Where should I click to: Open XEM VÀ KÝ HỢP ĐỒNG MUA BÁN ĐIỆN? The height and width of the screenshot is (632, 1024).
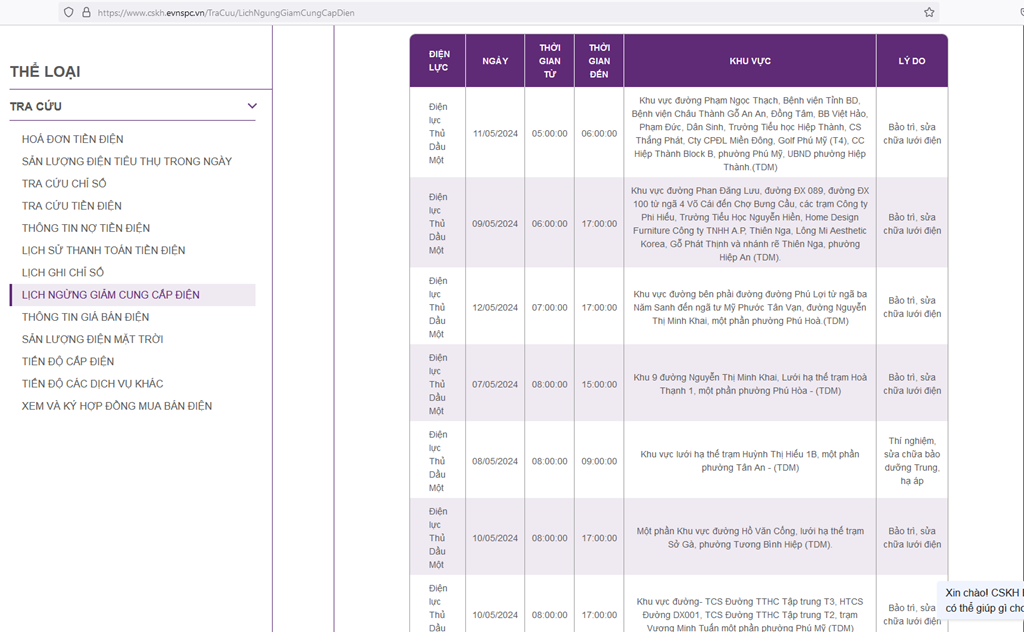coord(117,405)
